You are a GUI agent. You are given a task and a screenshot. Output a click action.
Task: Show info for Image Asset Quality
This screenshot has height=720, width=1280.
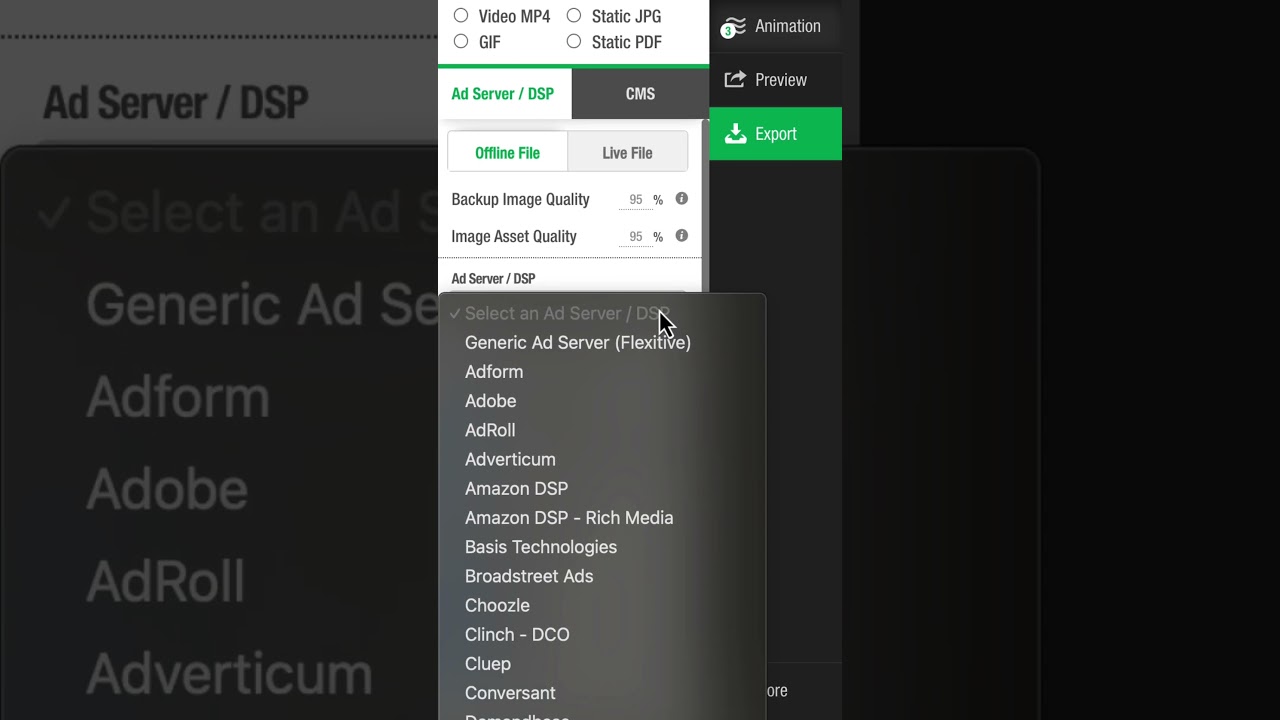[681, 236]
